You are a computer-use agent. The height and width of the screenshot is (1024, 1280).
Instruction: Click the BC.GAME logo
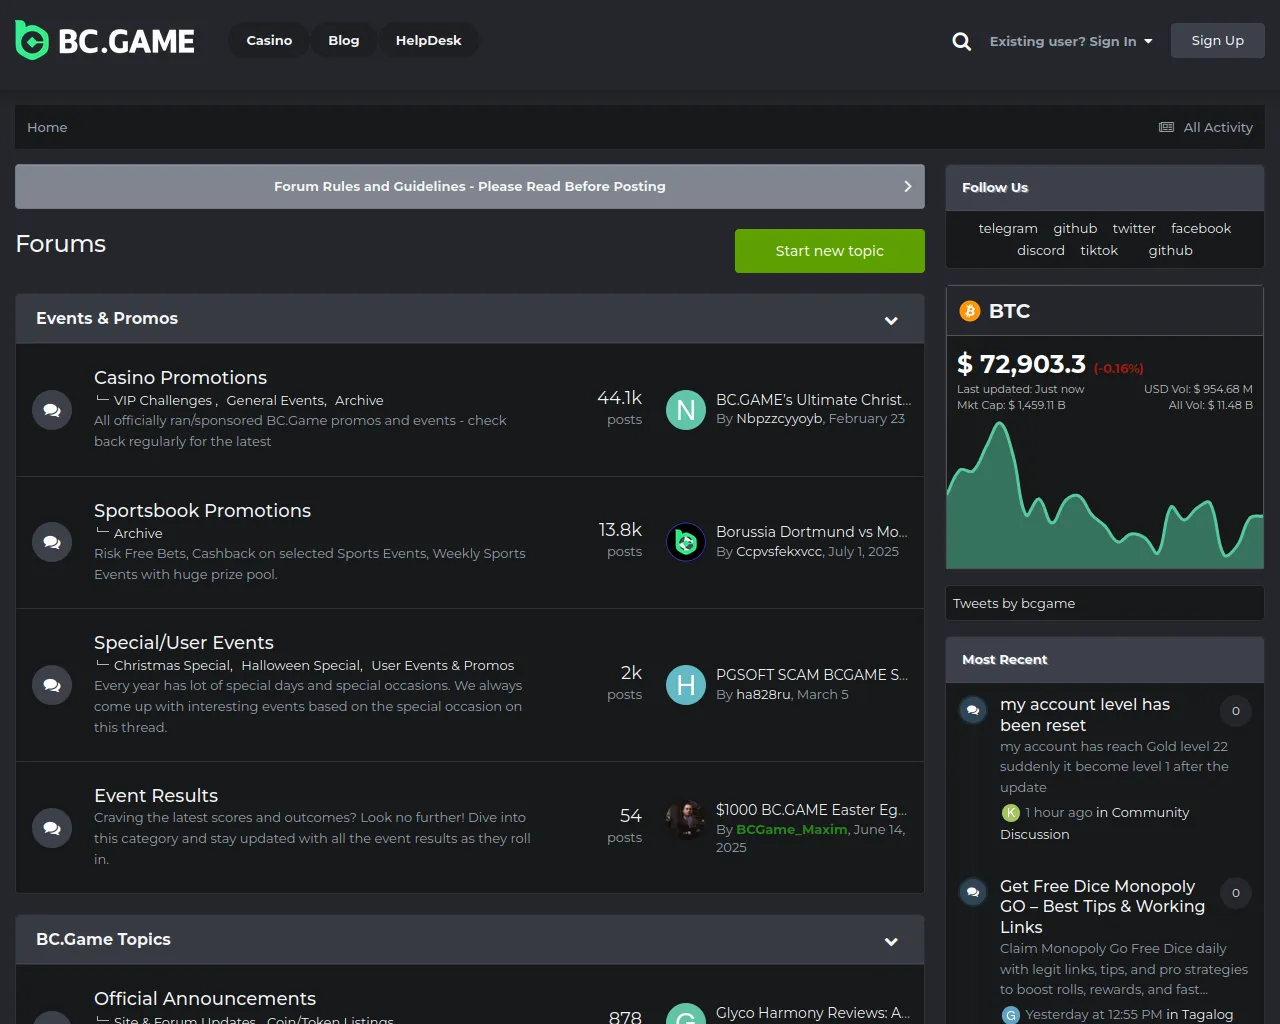[x=105, y=41]
